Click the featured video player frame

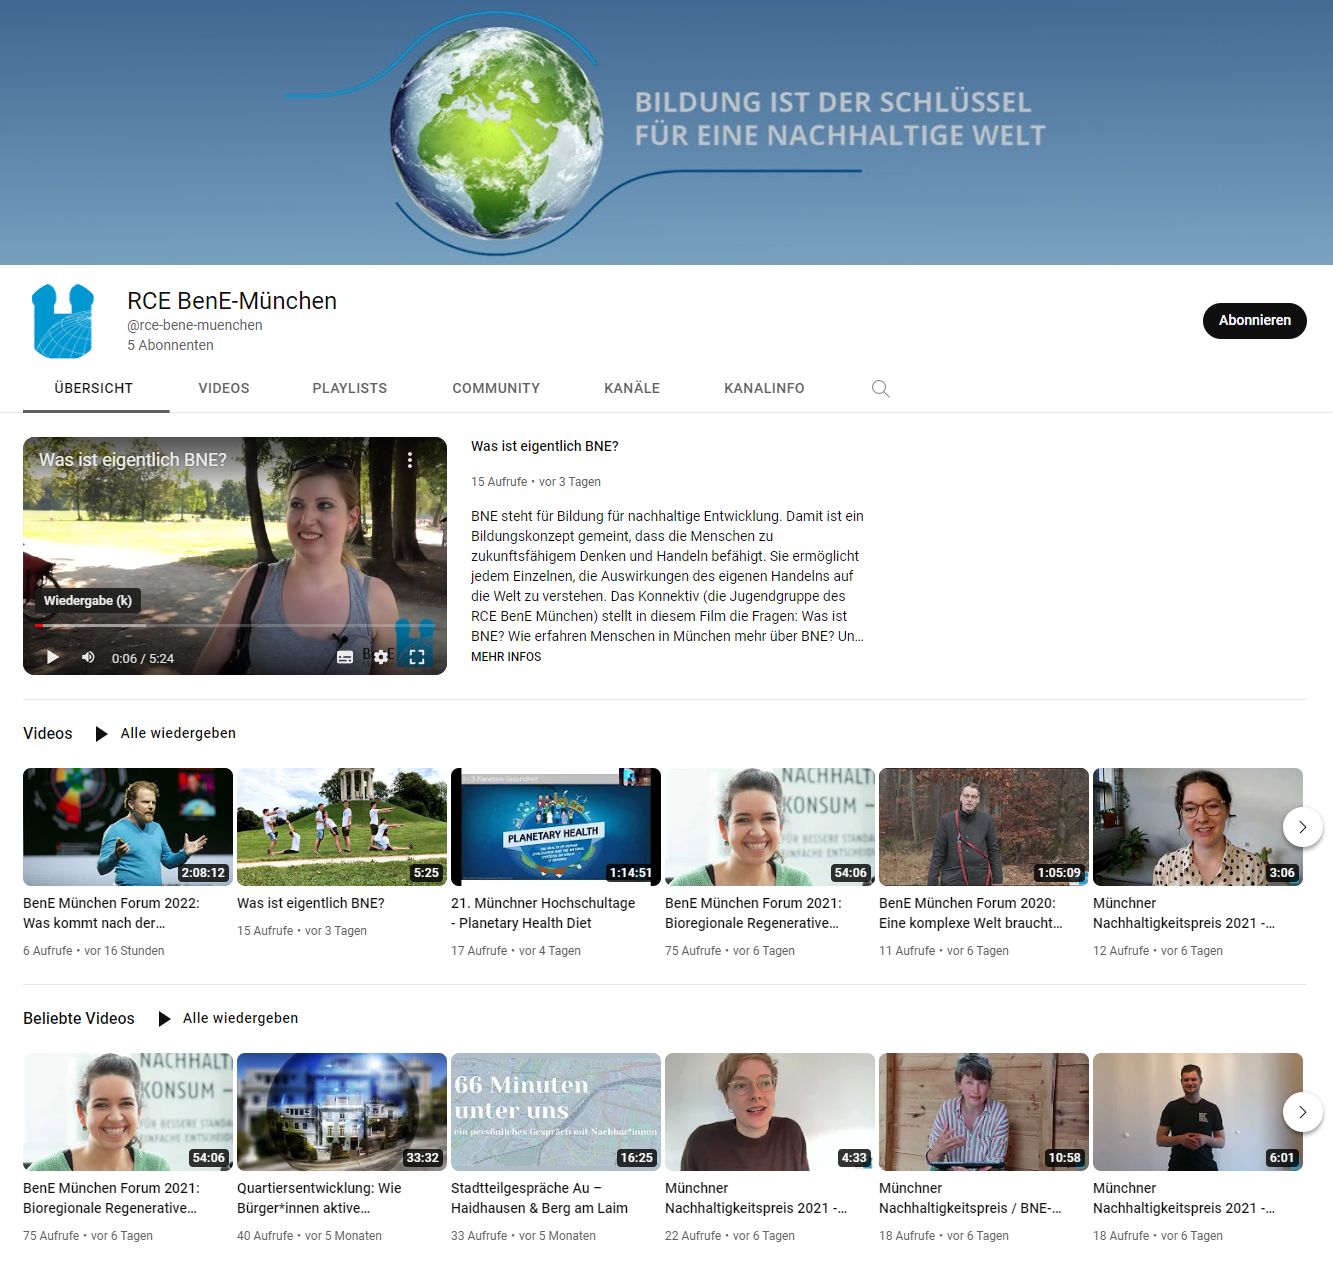pyautogui.click(x=235, y=555)
